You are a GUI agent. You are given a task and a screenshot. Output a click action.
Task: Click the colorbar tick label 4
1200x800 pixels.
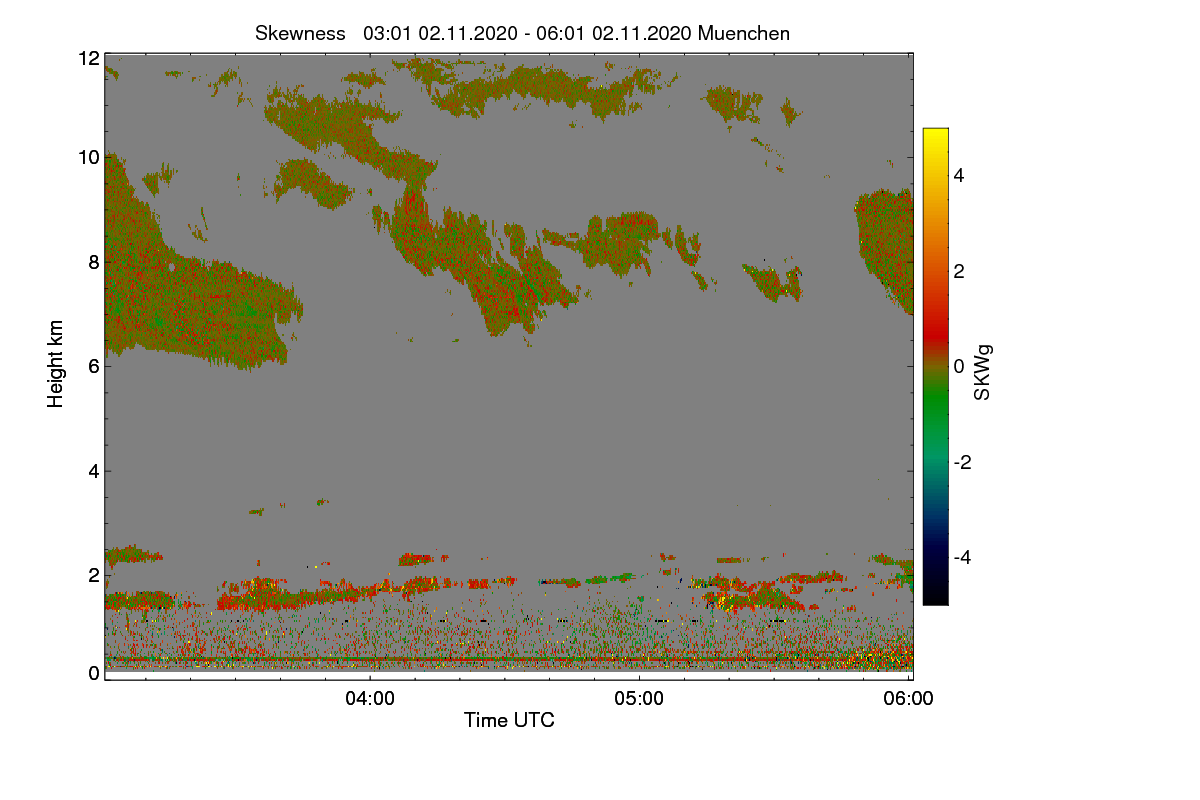pyautogui.click(x=959, y=176)
